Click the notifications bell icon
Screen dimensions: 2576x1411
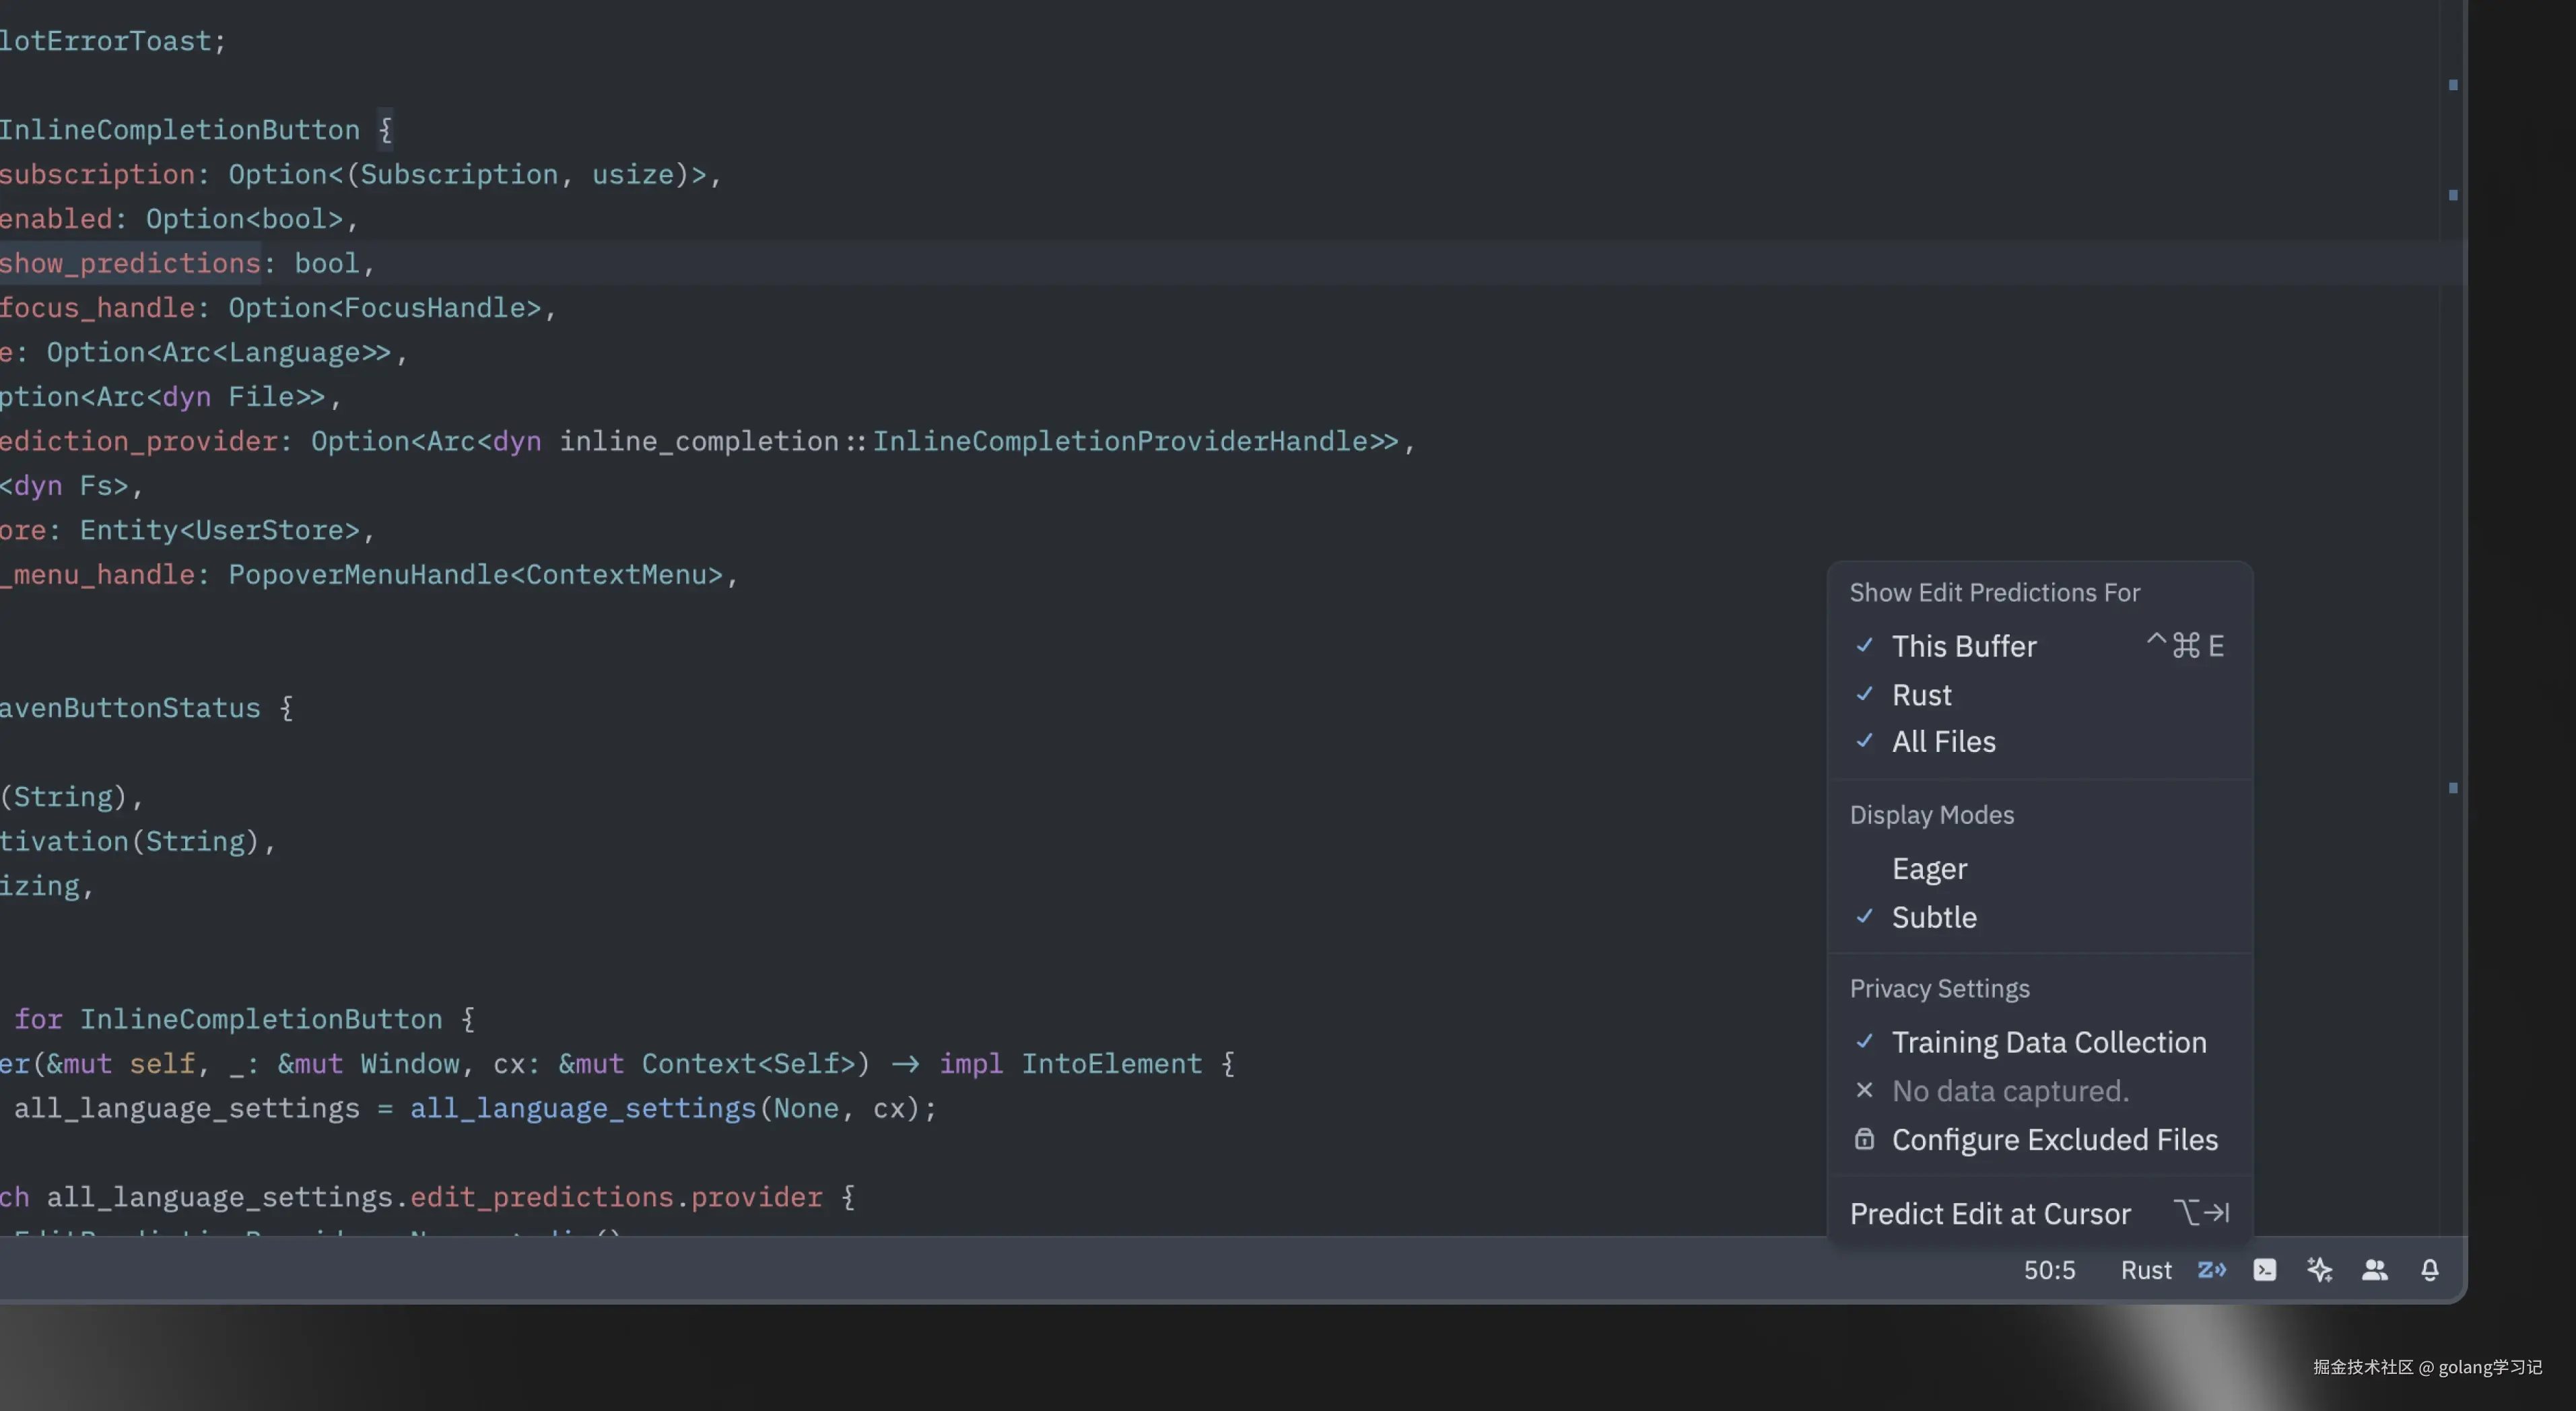[x=2429, y=1270]
